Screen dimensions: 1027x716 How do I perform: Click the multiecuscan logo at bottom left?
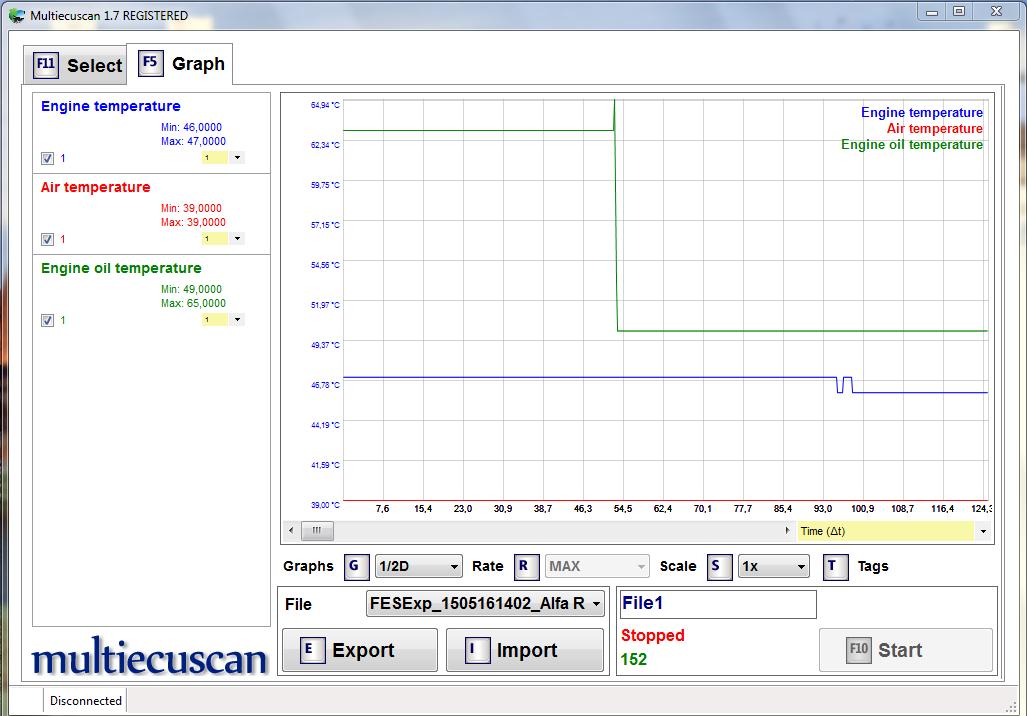[x=150, y=658]
